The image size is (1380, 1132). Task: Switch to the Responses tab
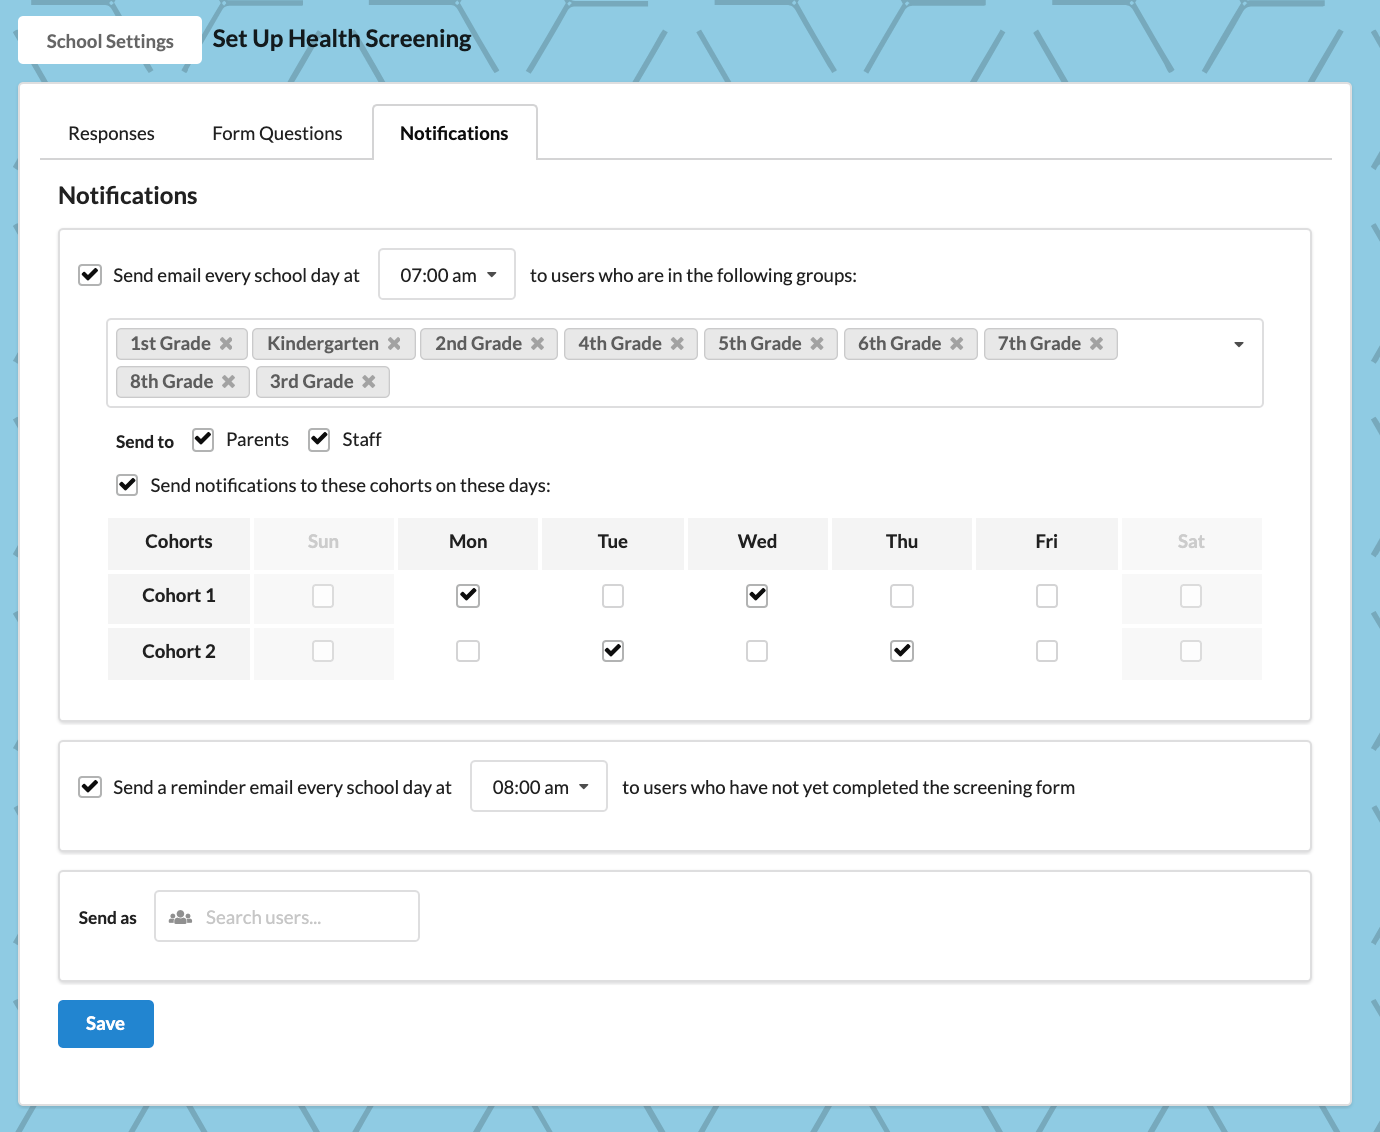tap(111, 133)
